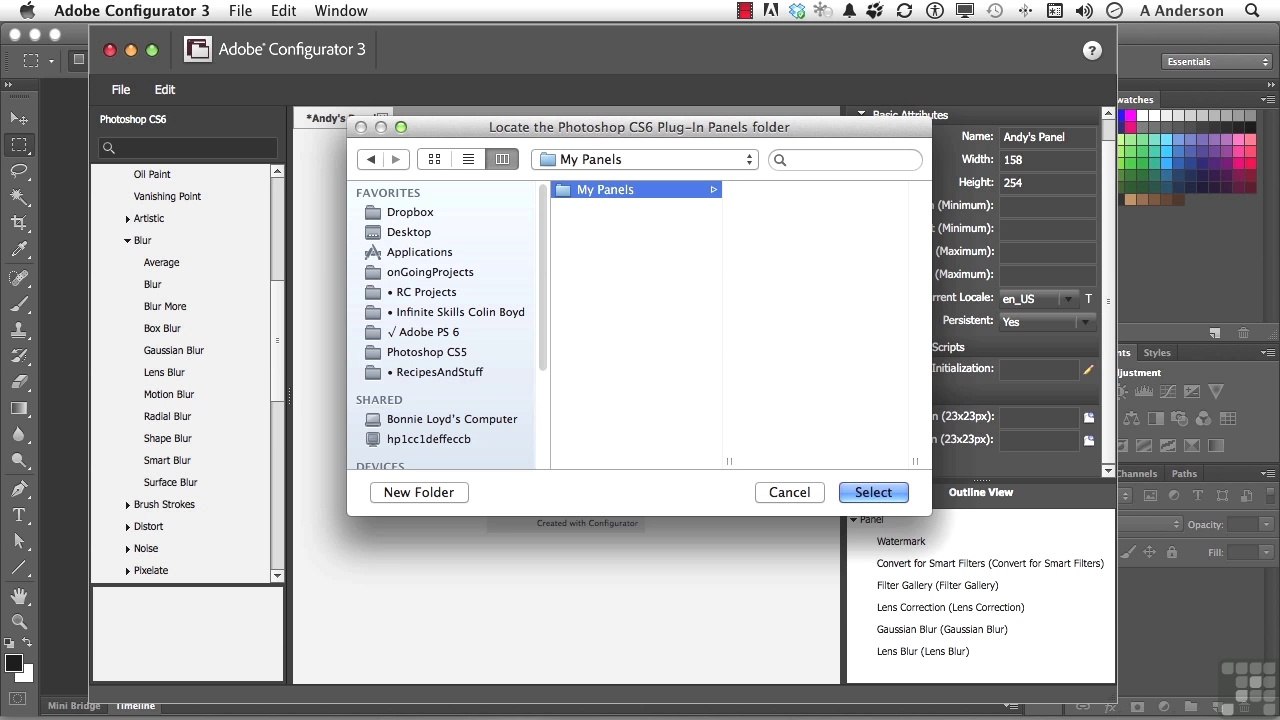Select the Healing Brush tool
The image size is (1280, 720).
coord(19,277)
